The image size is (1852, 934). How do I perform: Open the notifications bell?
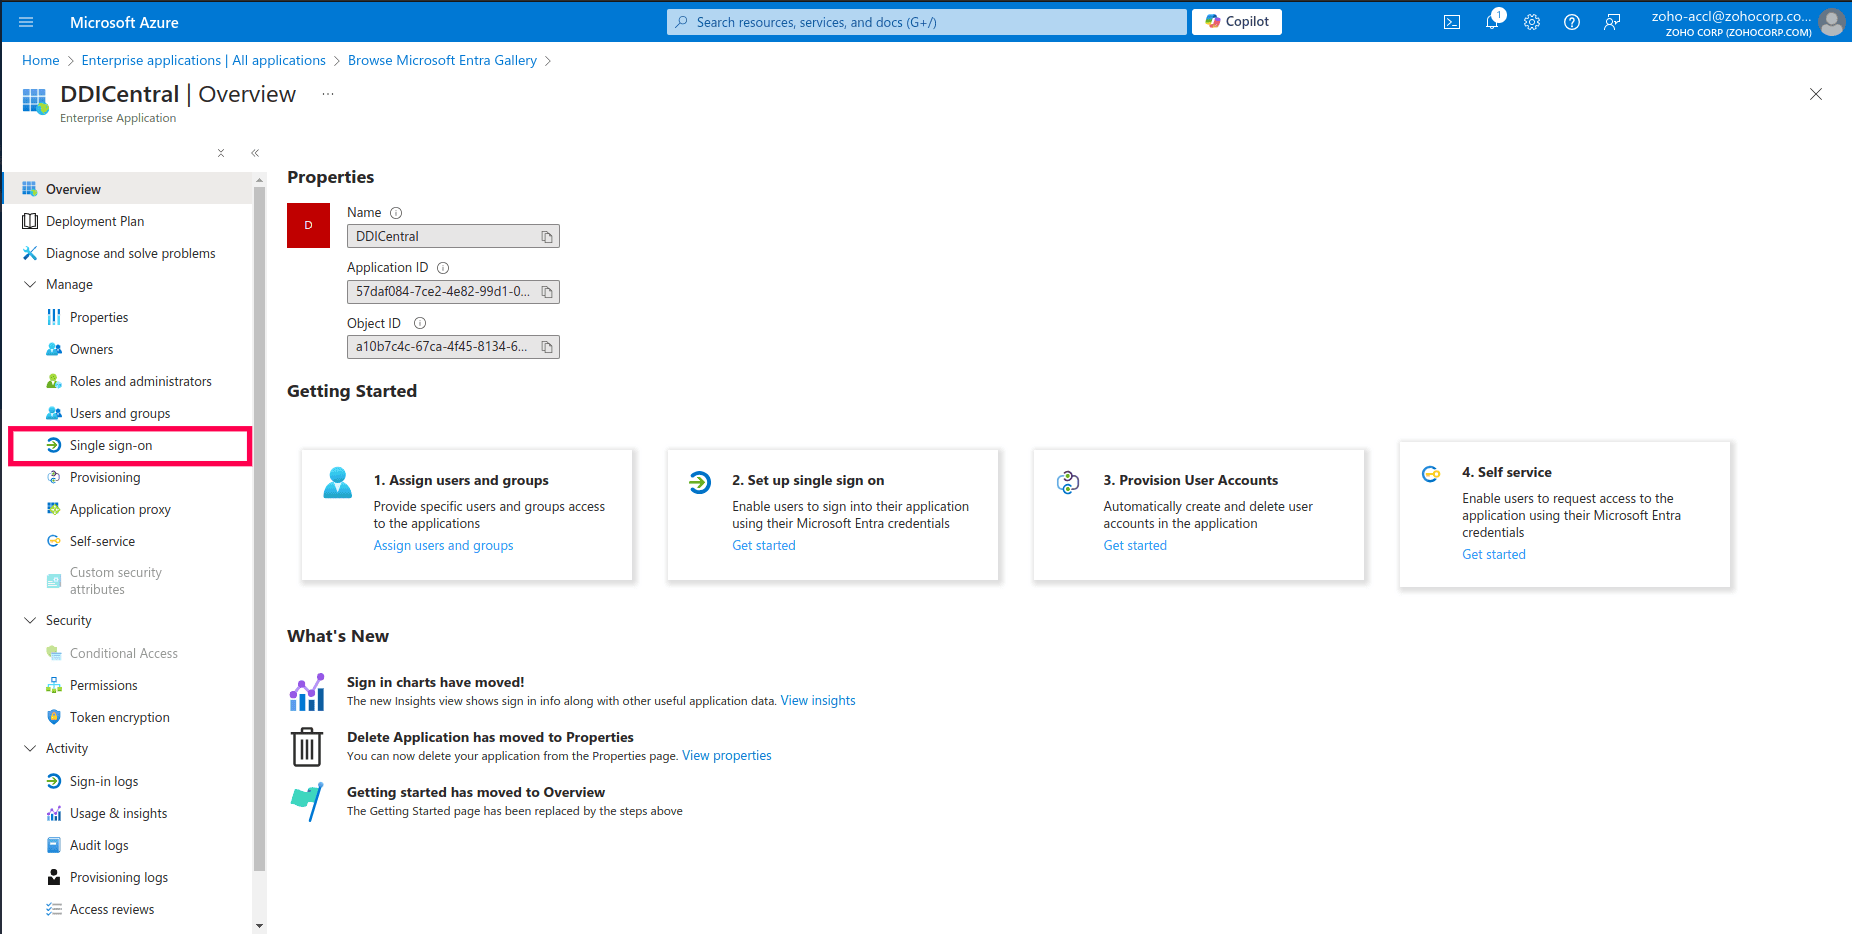tap(1491, 21)
